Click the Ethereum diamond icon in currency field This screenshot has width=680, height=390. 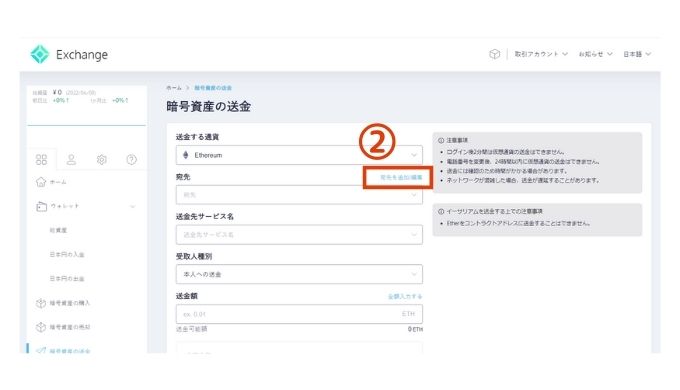(x=186, y=155)
